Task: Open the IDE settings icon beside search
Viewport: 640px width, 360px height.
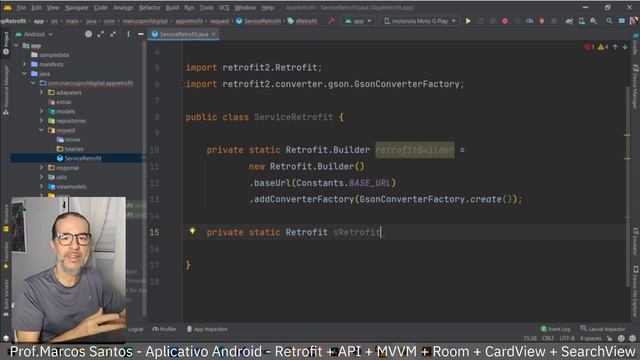Action: (x=621, y=21)
